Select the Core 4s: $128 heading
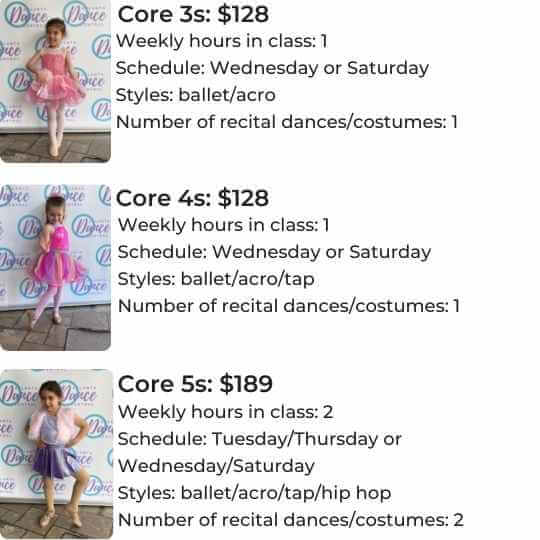 pos(193,198)
